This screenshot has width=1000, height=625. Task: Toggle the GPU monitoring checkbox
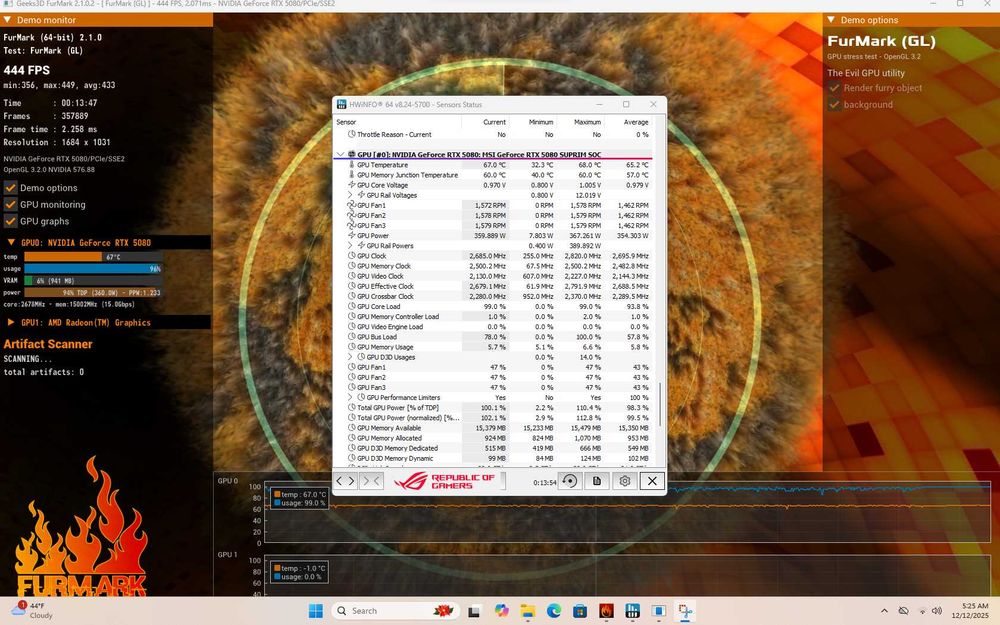click(11, 204)
